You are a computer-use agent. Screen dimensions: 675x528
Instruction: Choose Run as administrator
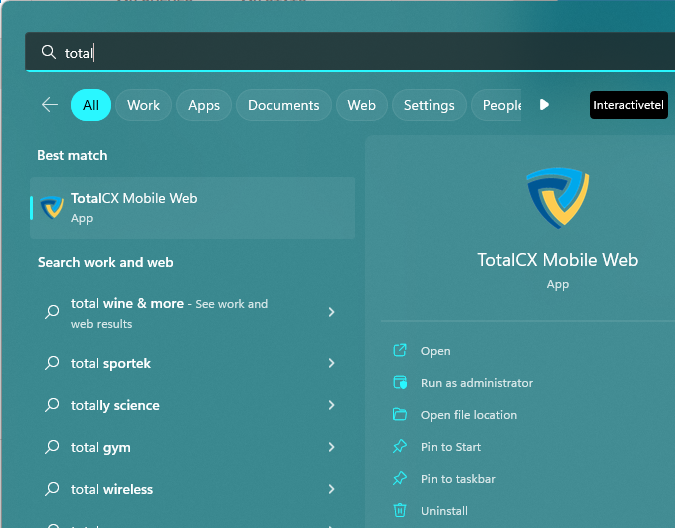point(477,383)
